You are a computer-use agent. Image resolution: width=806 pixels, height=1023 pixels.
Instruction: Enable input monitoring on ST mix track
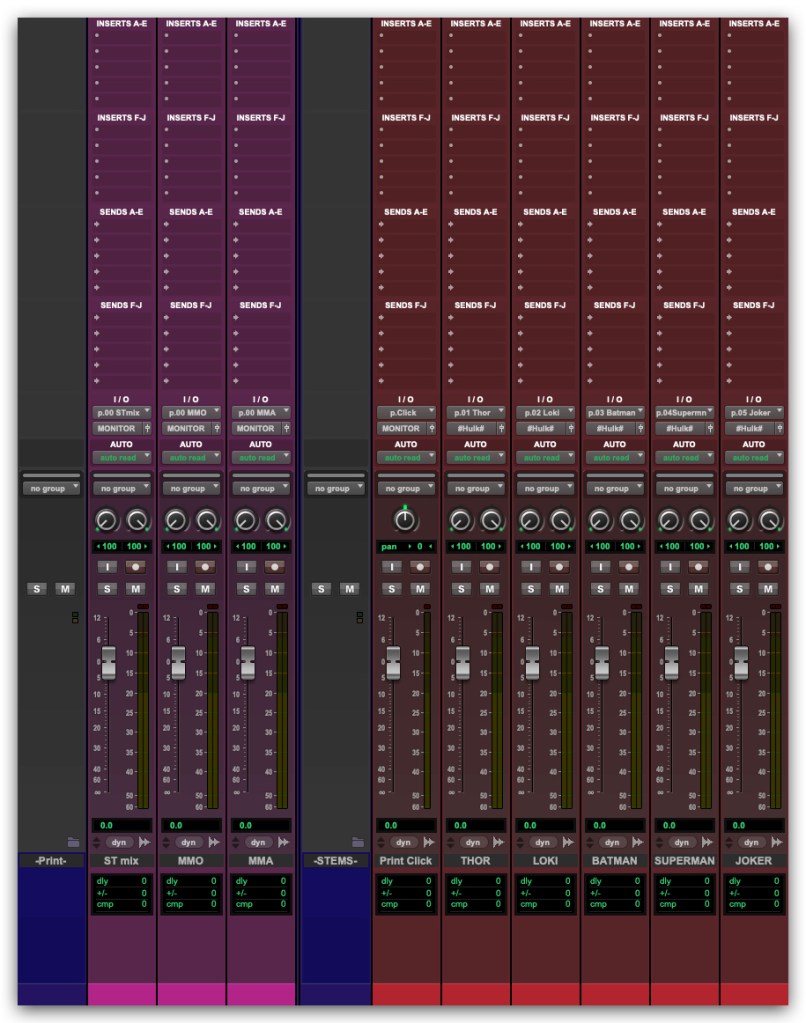pyautogui.click(x=106, y=566)
